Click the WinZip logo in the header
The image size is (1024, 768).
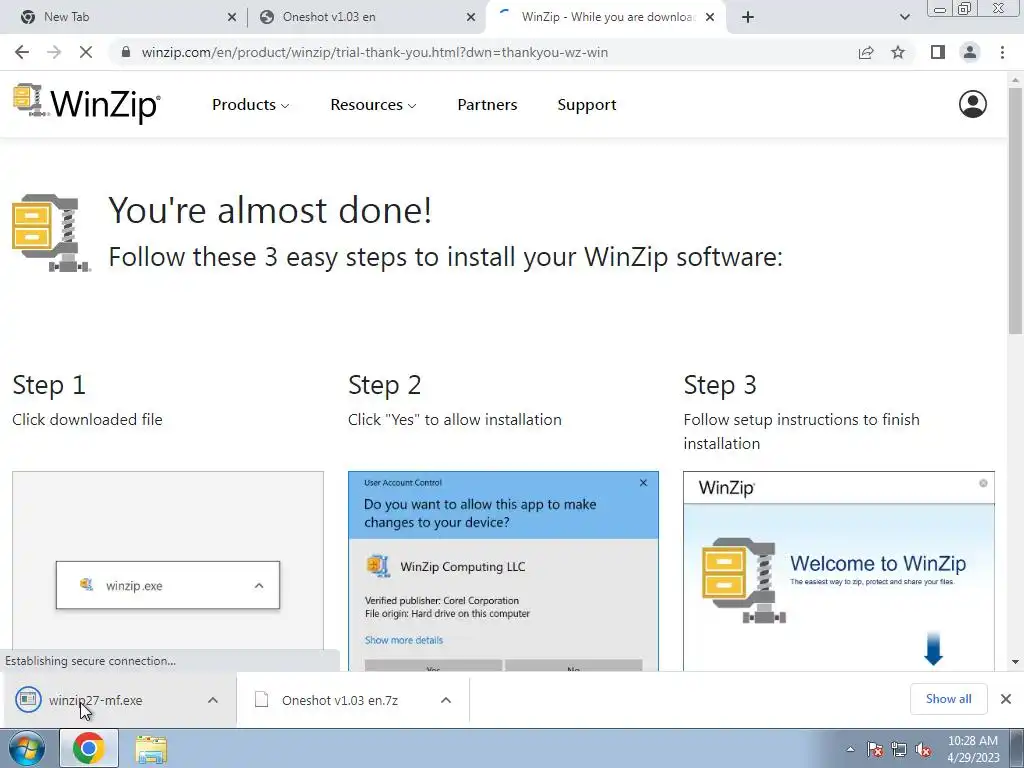point(86,103)
